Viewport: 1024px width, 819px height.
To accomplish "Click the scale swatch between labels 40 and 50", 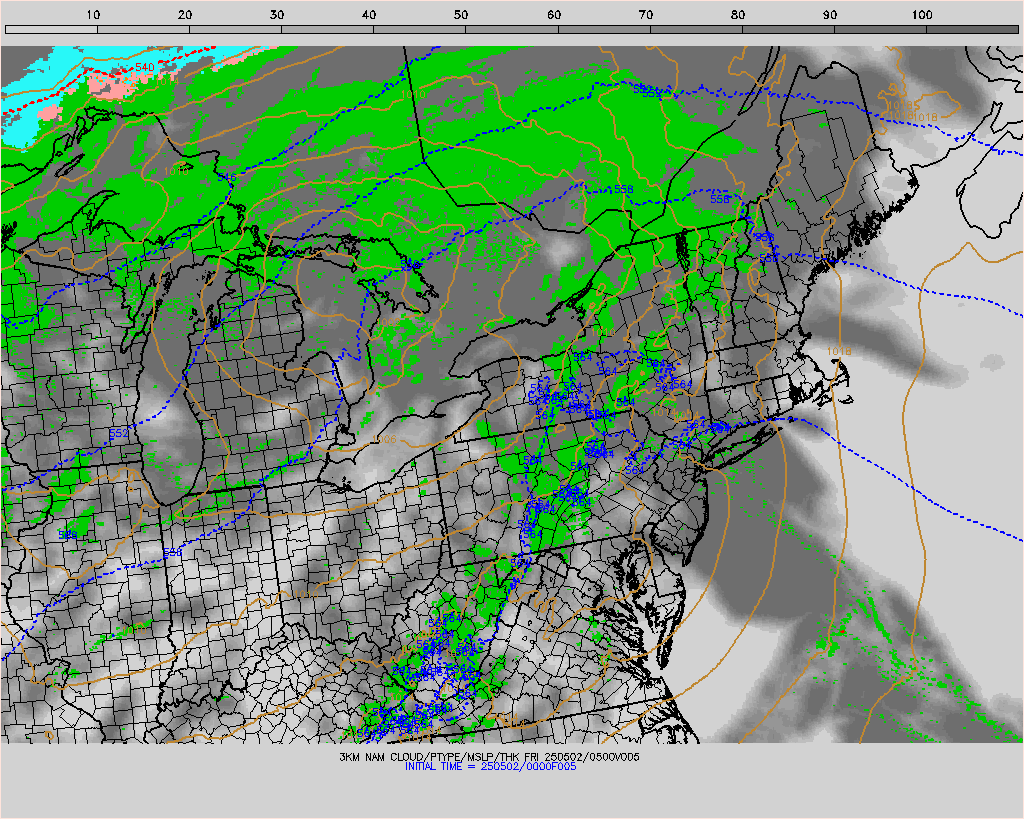I will coord(420,29).
